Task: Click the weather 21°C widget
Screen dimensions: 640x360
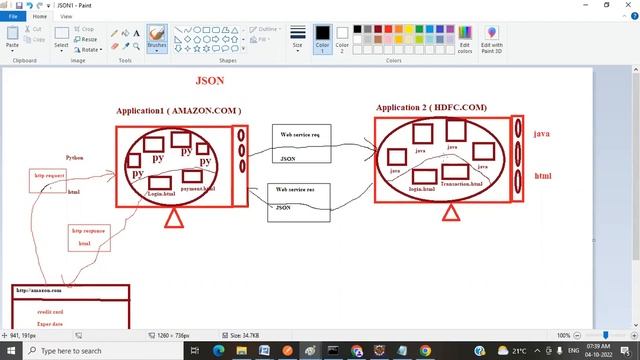Action: (512, 351)
